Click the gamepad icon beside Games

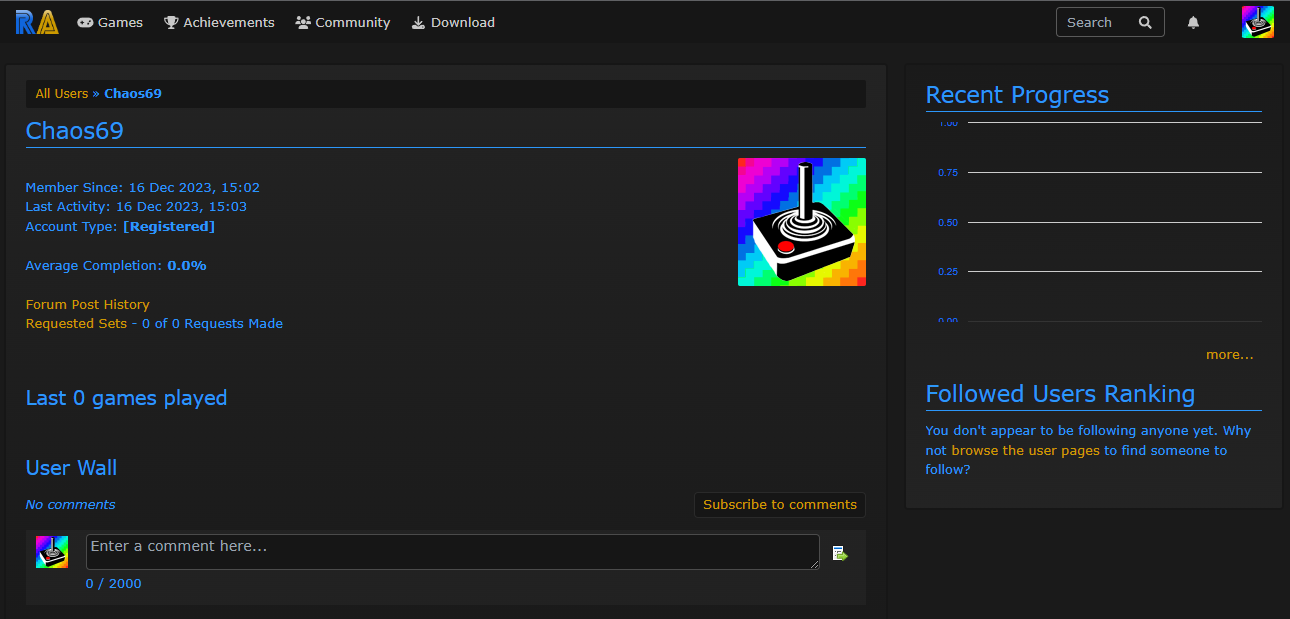(x=85, y=22)
